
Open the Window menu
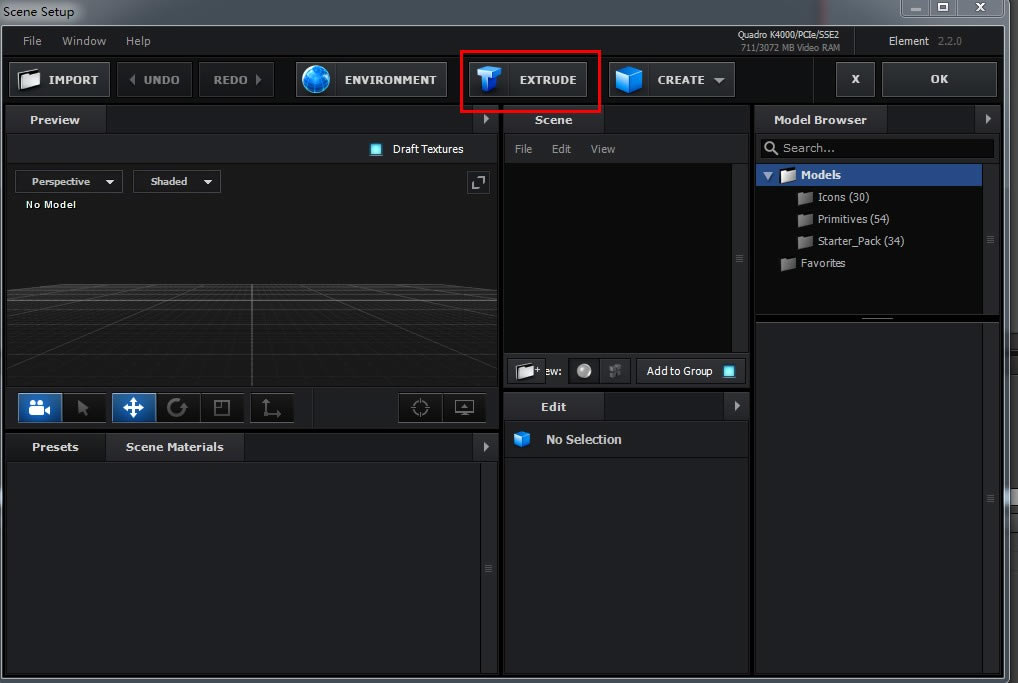click(84, 41)
